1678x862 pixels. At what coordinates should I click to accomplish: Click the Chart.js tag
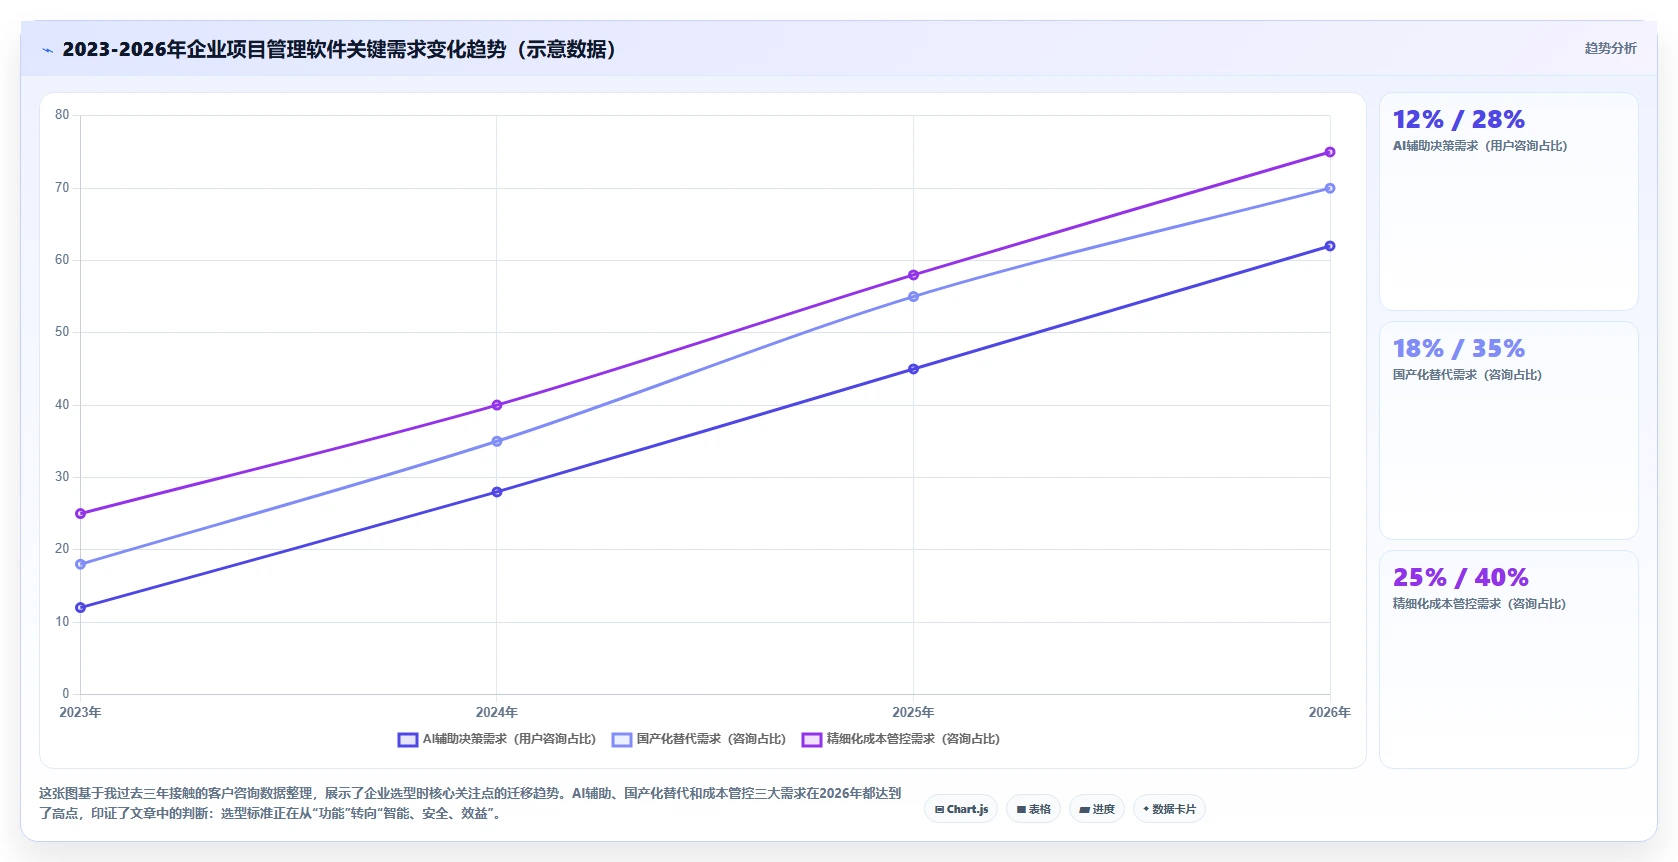[961, 809]
